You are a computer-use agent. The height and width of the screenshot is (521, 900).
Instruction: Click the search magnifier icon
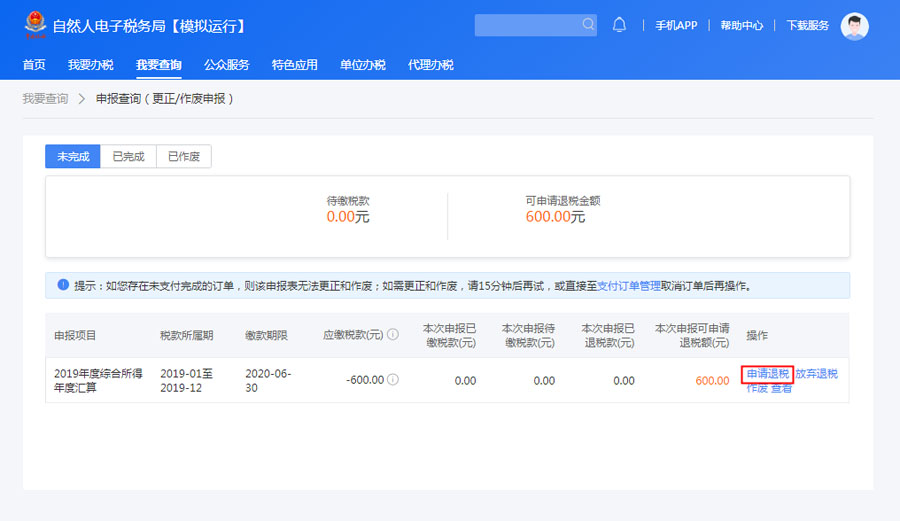[x=587, y=25]
